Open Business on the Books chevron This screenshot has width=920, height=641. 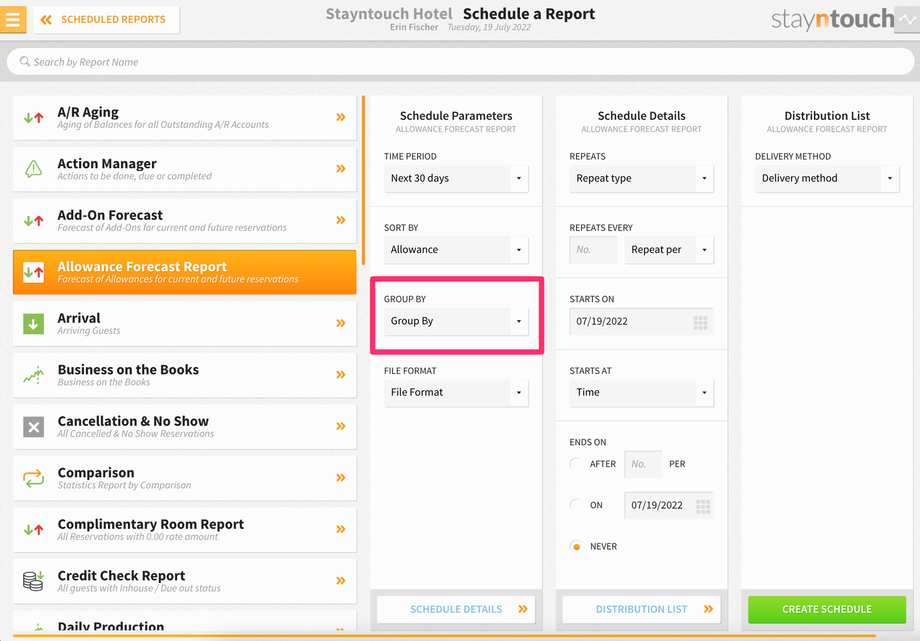click(x=341, y=375)
